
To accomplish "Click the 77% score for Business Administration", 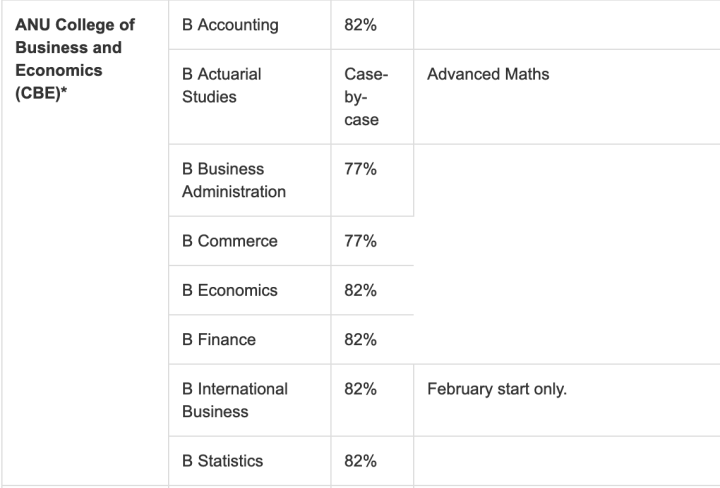I will (360, 169).
